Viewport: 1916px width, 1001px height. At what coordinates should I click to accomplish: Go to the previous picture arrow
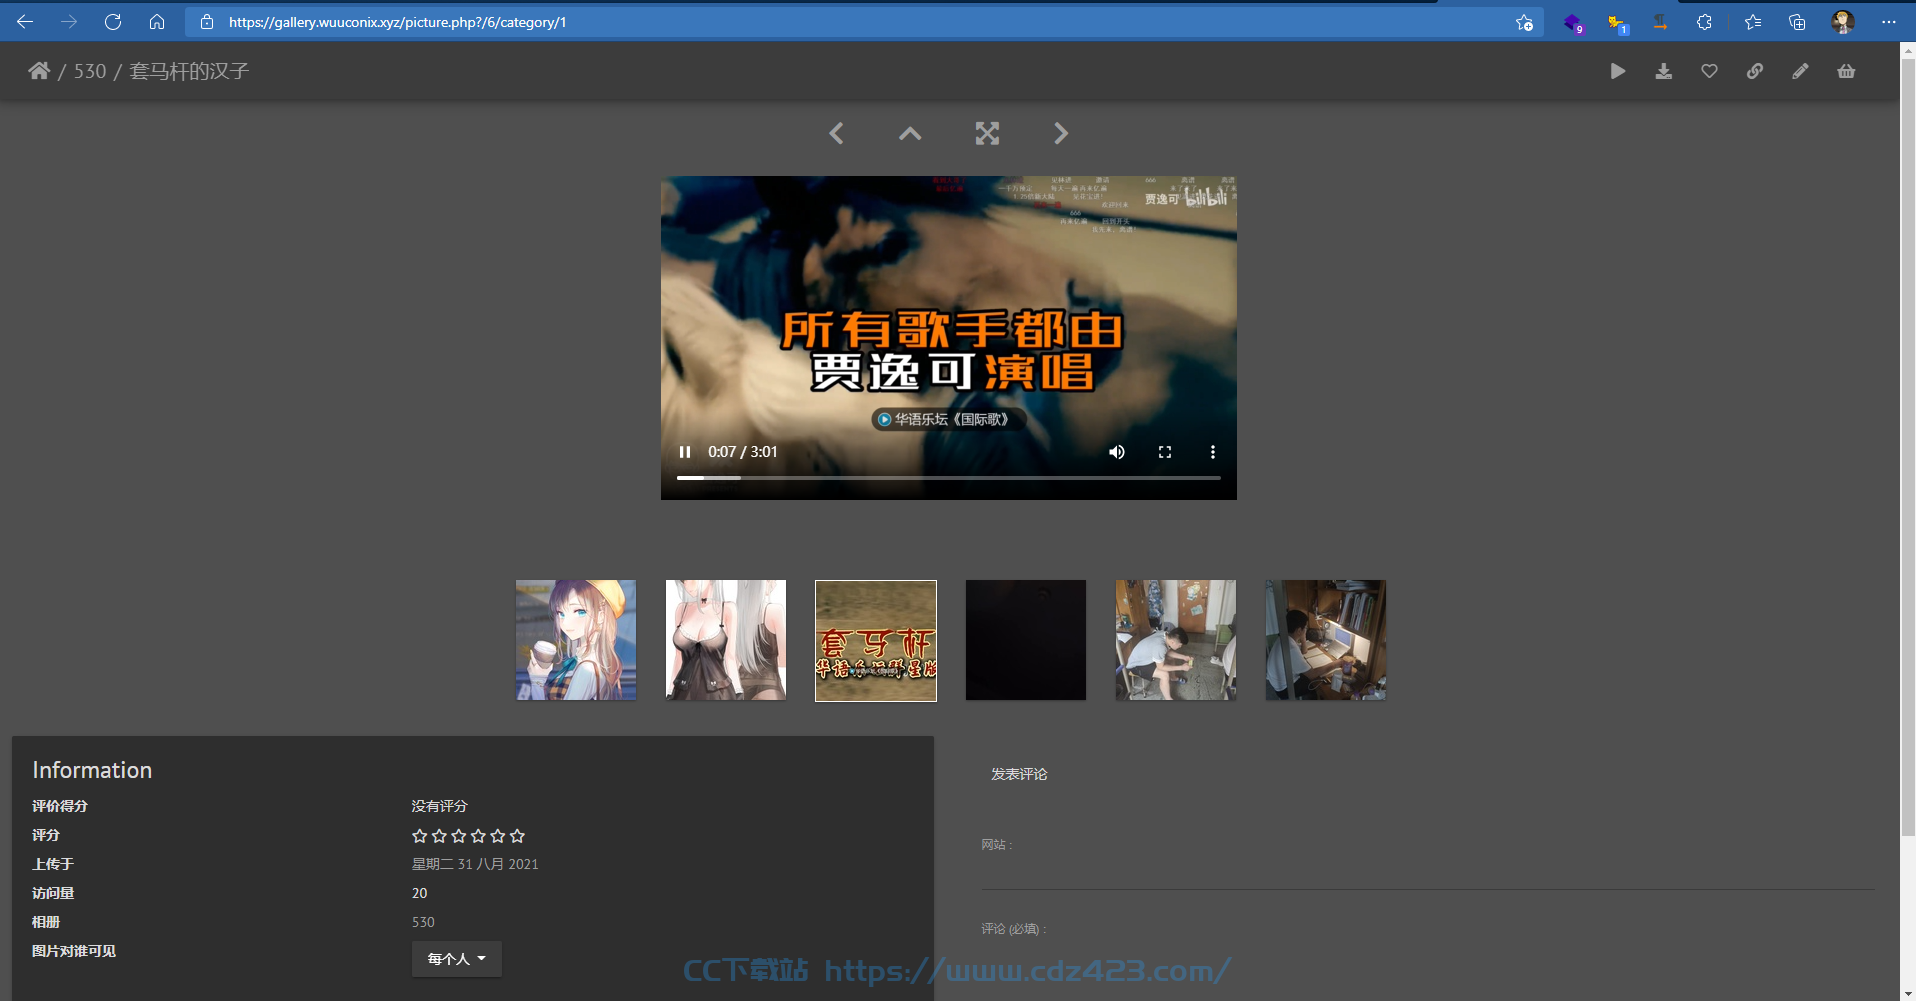(836, 133)
